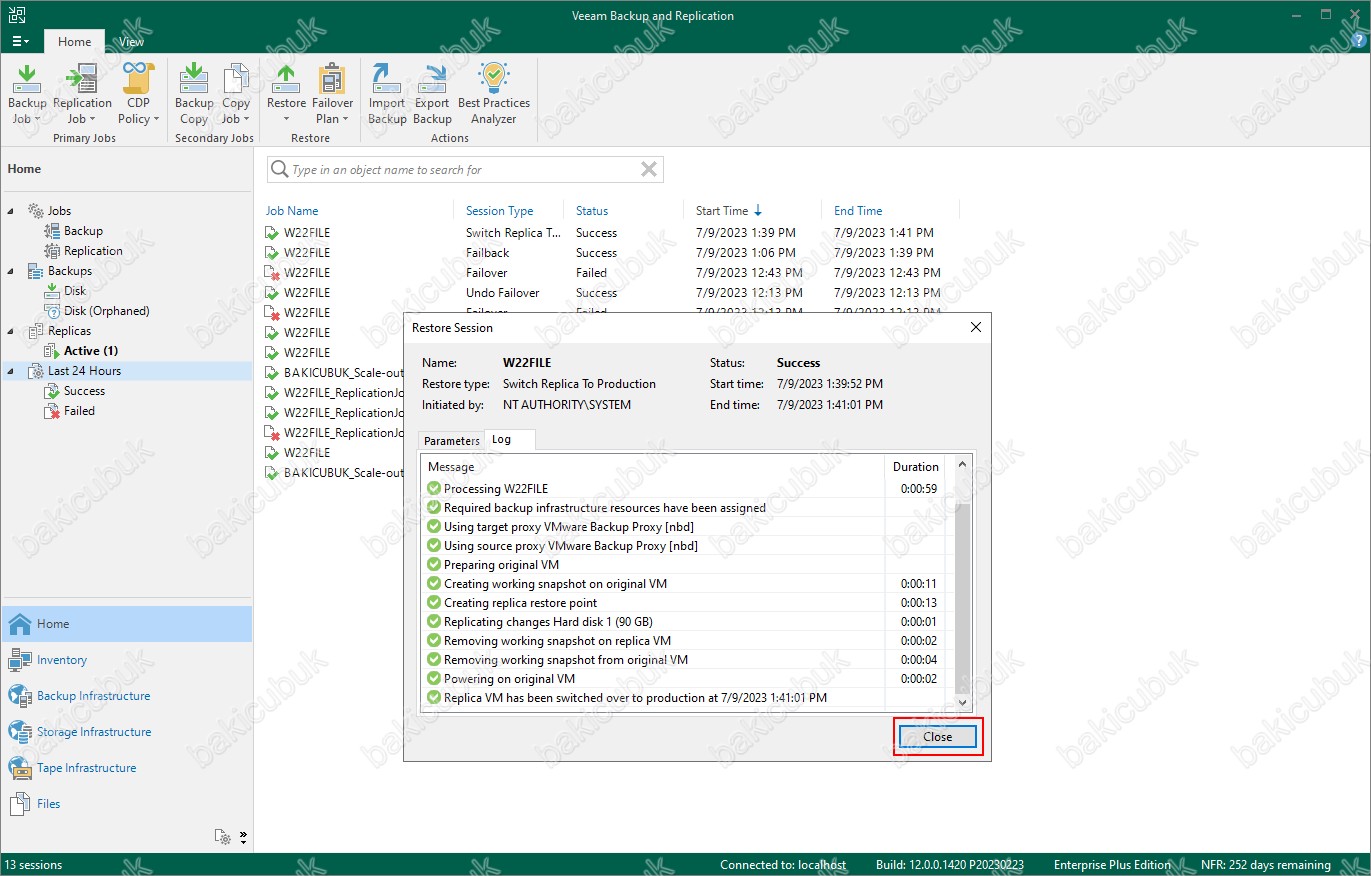This screenshot has height=876, width=1371.
Task: Select 'Preparing original VM' log entry
Action: click(x=684, y=565)
